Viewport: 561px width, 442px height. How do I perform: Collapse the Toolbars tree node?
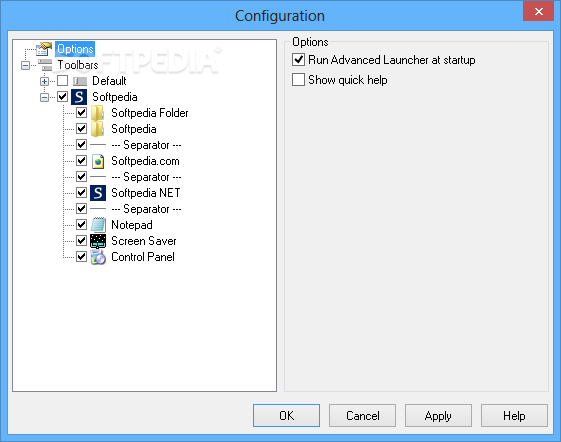[x=25, y=65]
